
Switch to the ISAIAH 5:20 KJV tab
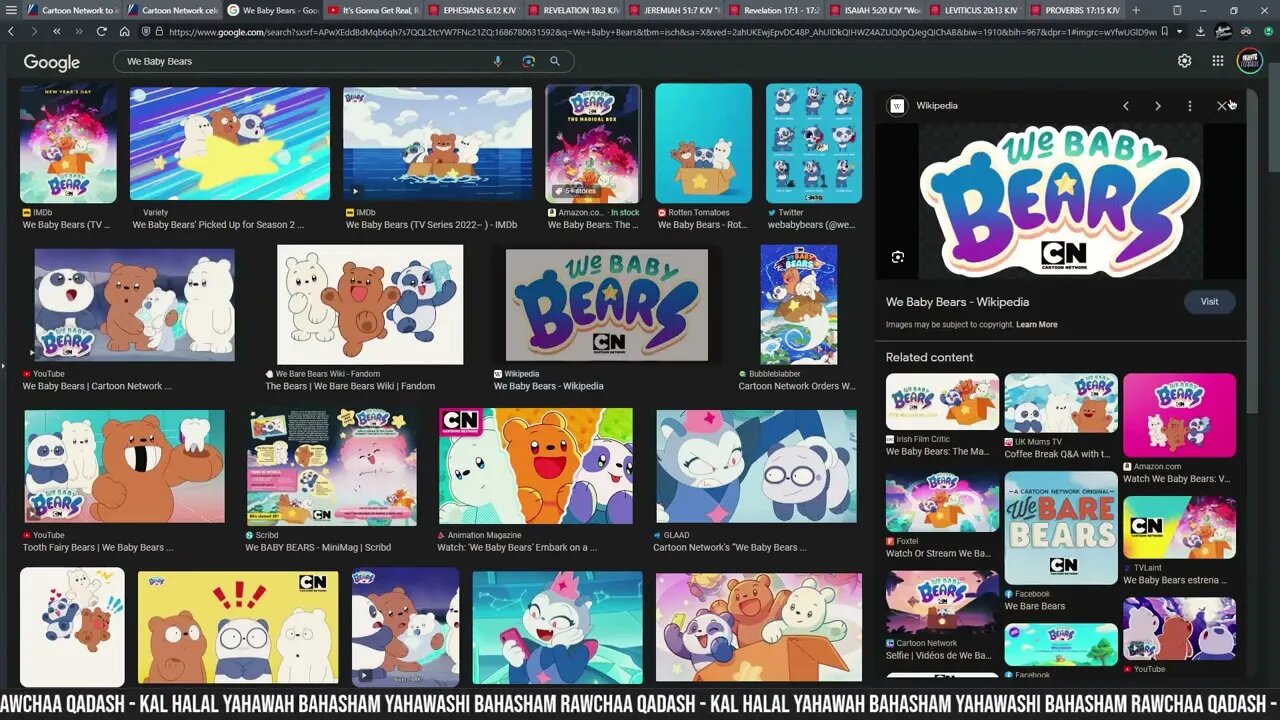point(875,10)
